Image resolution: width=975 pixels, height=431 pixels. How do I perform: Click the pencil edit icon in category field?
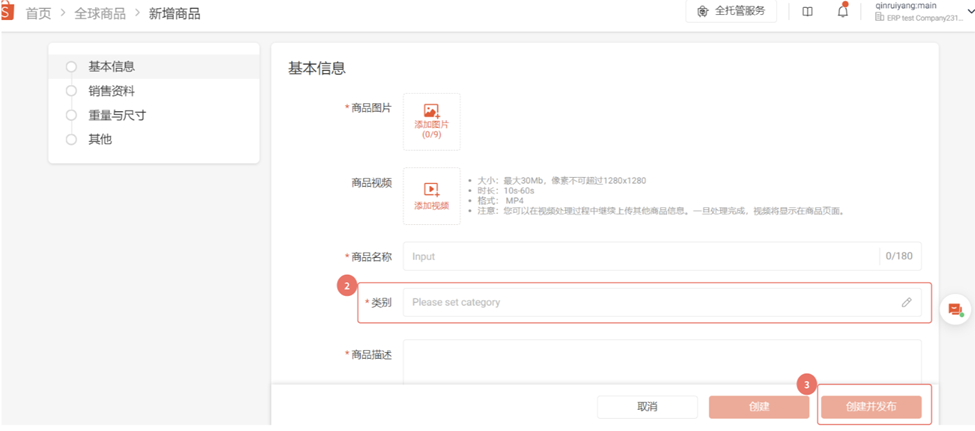(x=906, y=302)
